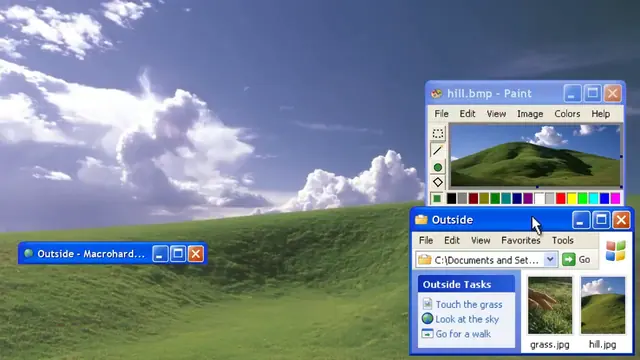
Task: Maximize the Outside - Macrohard window
Action: click(x=178, y=253)
